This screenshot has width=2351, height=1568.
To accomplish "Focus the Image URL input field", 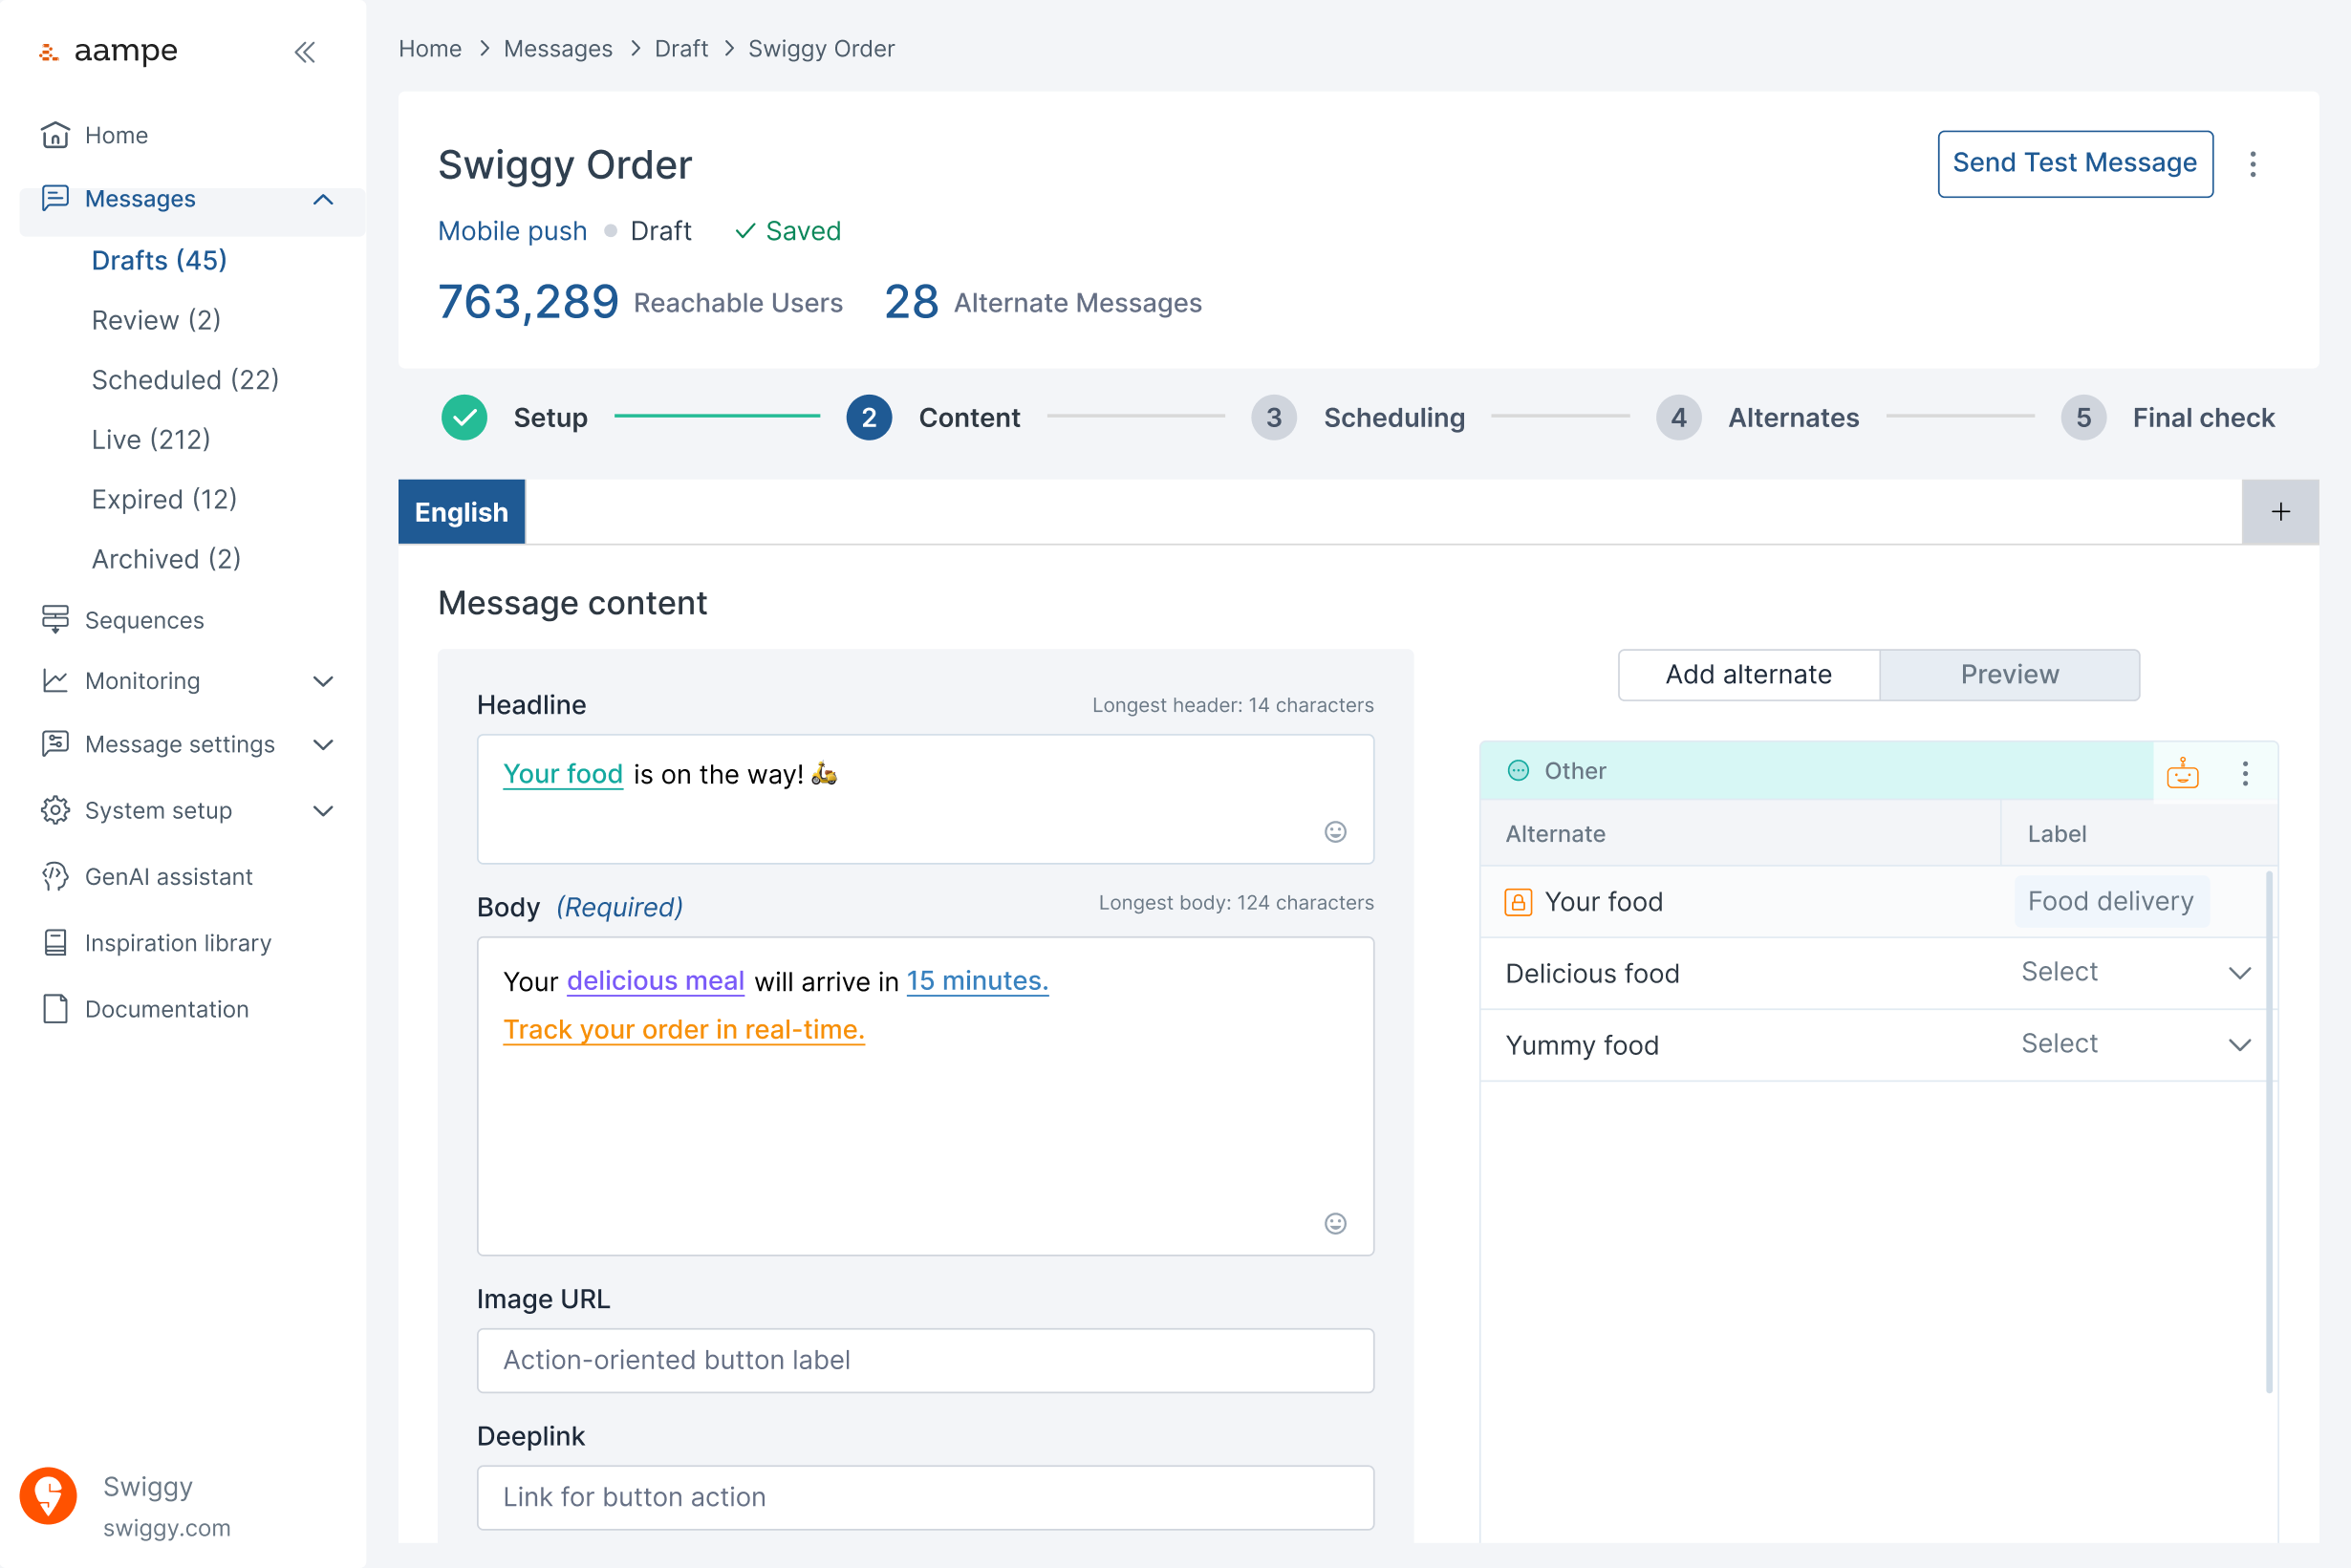I will pos(926,1360).
